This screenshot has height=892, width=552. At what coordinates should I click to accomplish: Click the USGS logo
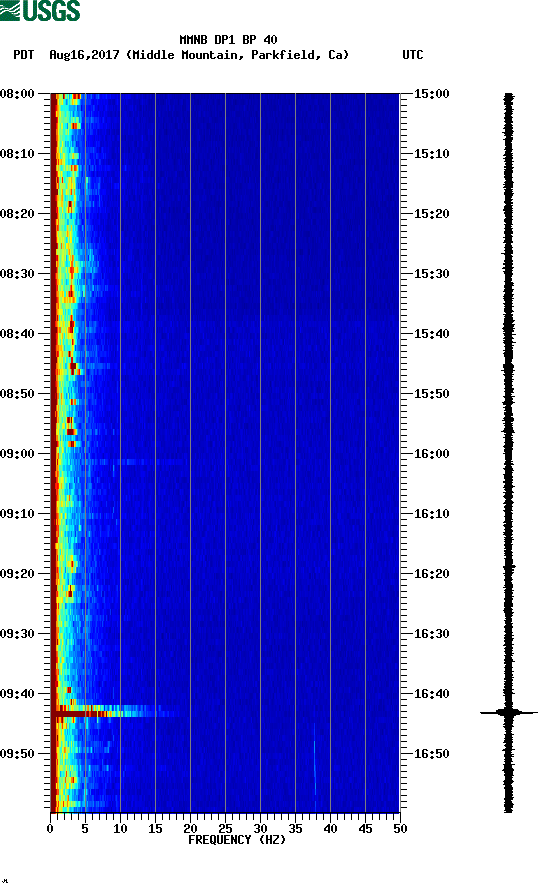coord(40,10)
